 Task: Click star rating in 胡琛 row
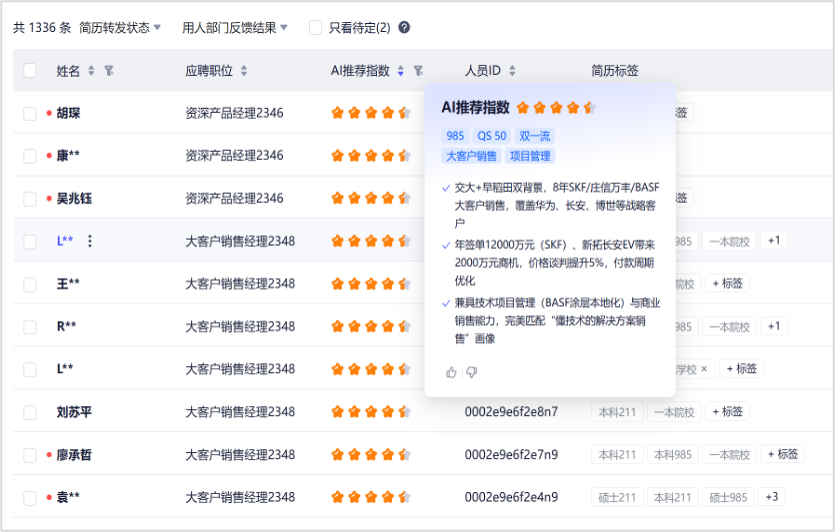[x=371, y=112]
